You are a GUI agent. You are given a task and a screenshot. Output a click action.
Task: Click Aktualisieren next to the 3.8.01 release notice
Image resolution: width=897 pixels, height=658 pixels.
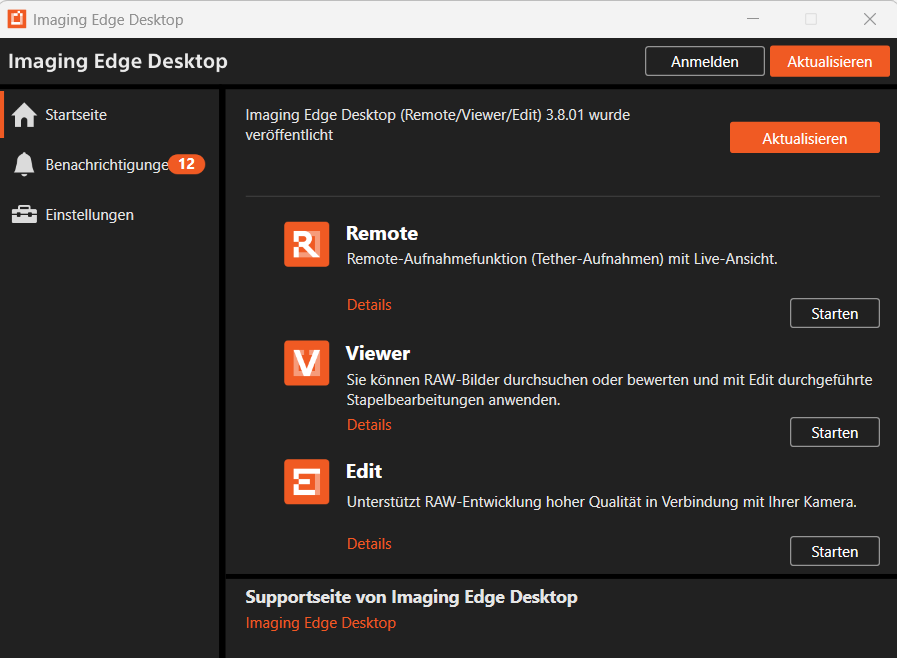pos(804,138)
